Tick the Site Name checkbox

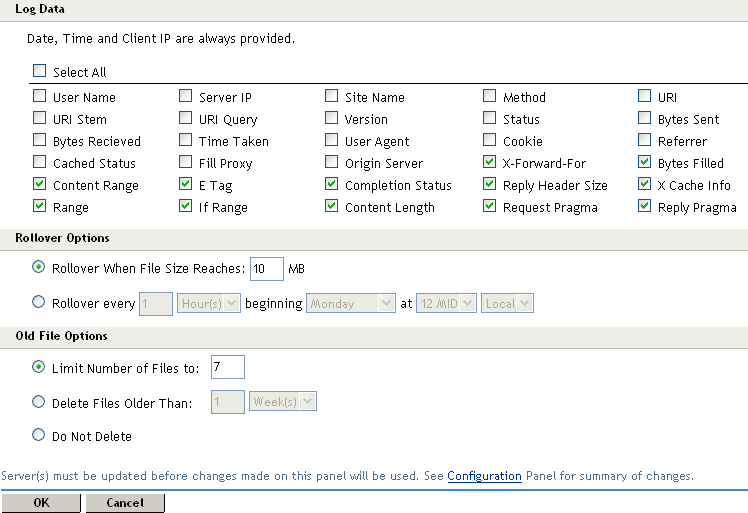click(332, 96)
